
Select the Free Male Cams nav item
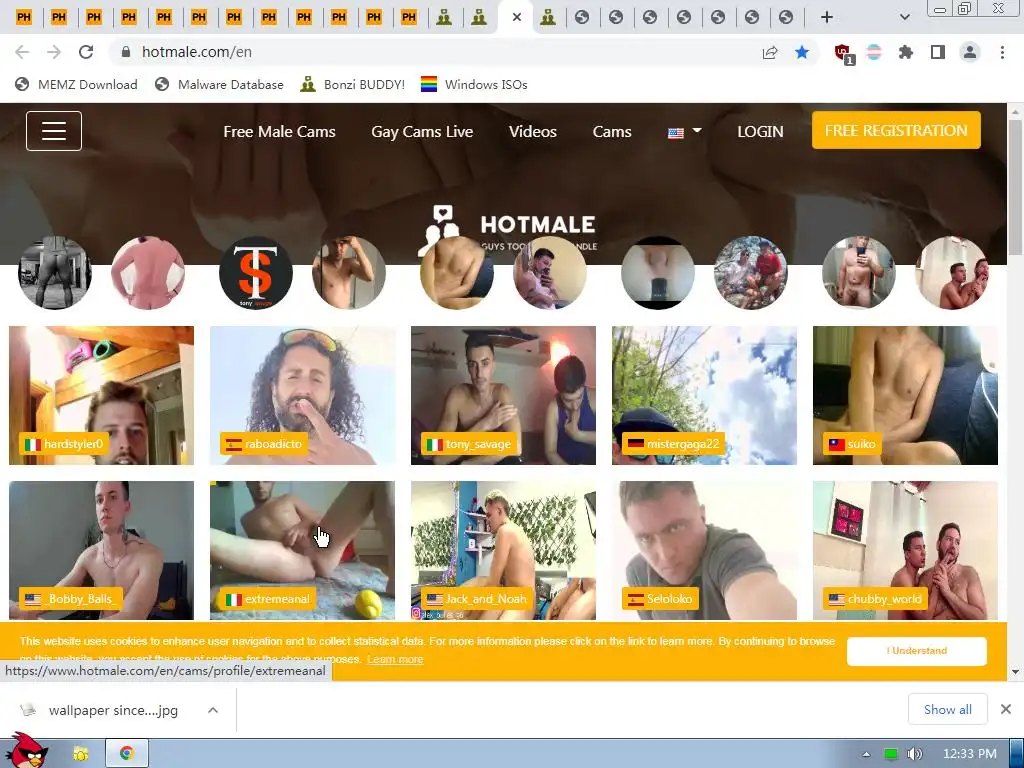[280, 131]
